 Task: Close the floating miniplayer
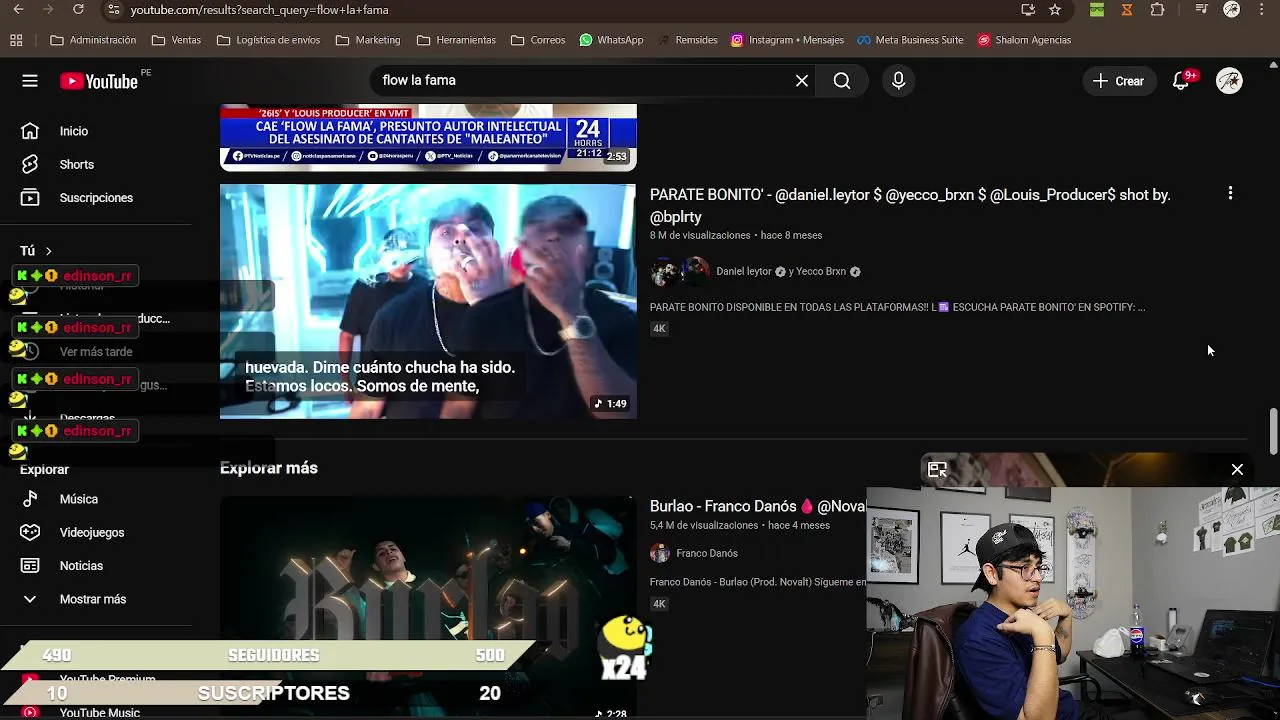tap(1237, 469)
